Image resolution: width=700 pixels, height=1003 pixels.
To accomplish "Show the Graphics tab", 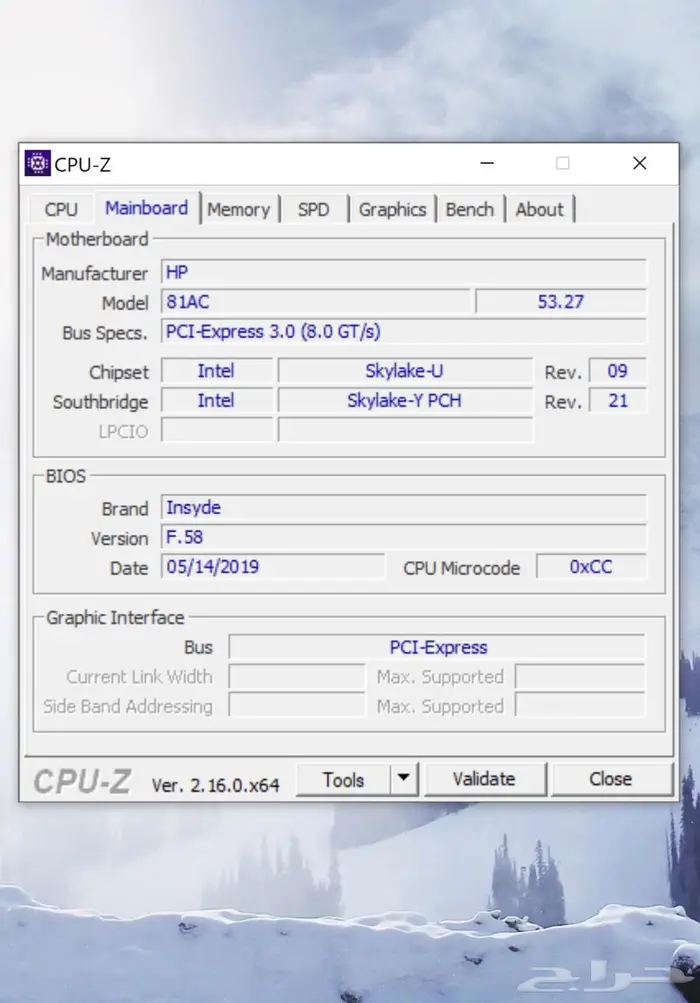I will (392, 209).
